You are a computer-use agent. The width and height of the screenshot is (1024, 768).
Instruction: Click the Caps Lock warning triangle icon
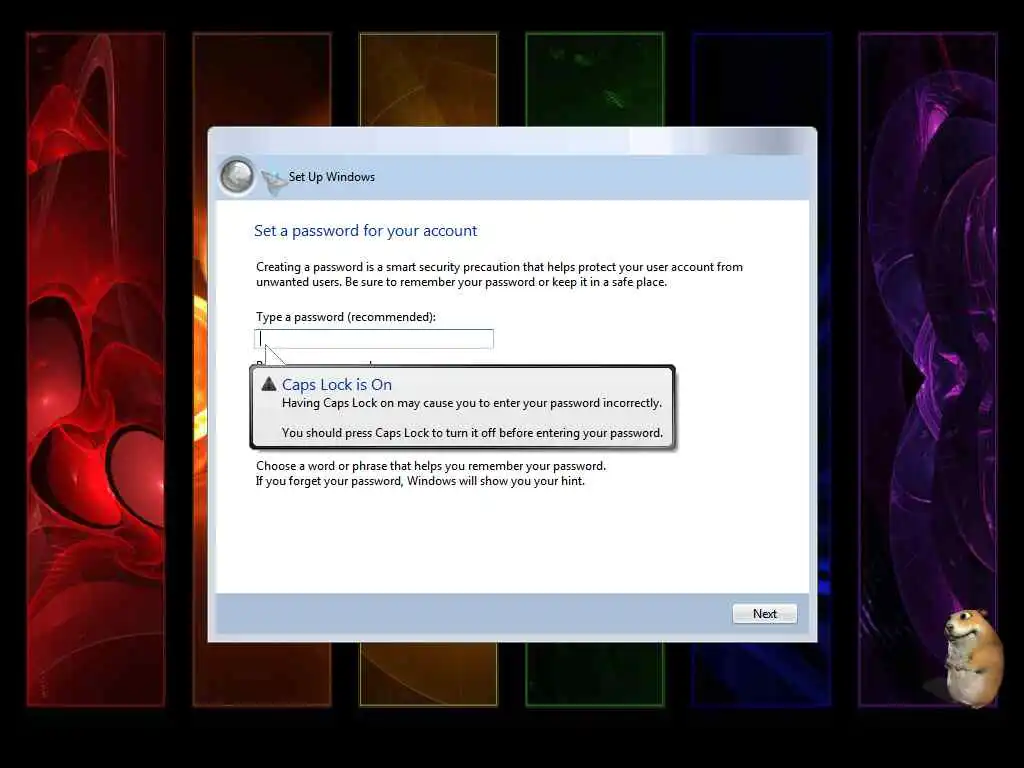coord(269,384)
